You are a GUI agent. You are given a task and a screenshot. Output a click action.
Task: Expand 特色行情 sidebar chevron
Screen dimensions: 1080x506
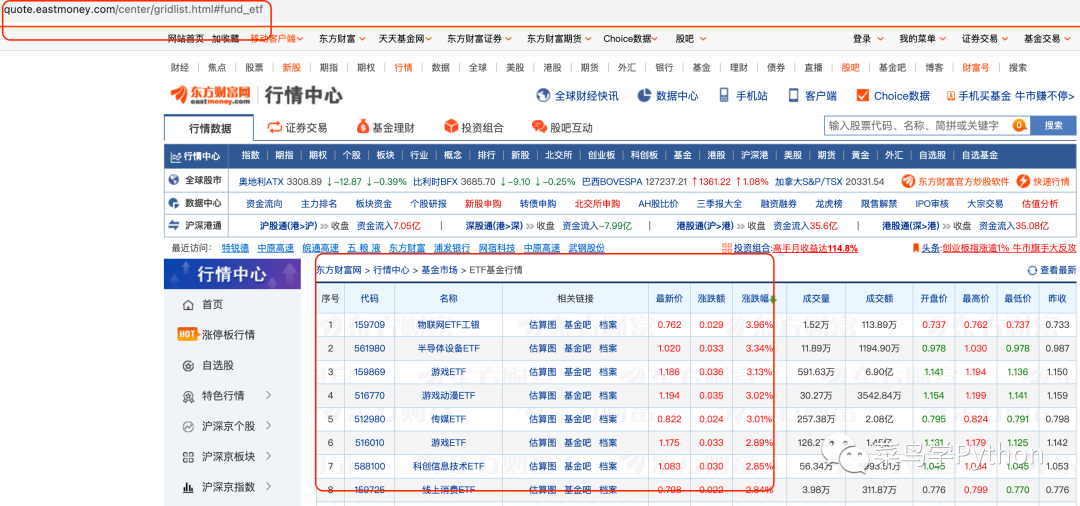coord(269,395)
